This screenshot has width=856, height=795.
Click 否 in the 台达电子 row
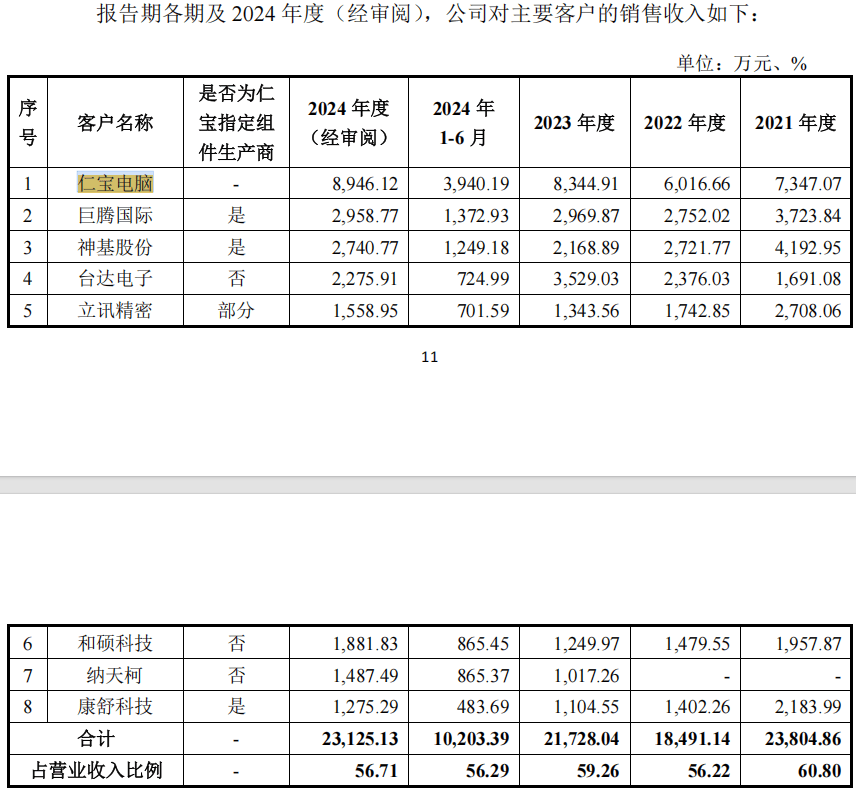pyautogui.click(x=236, y=278)
